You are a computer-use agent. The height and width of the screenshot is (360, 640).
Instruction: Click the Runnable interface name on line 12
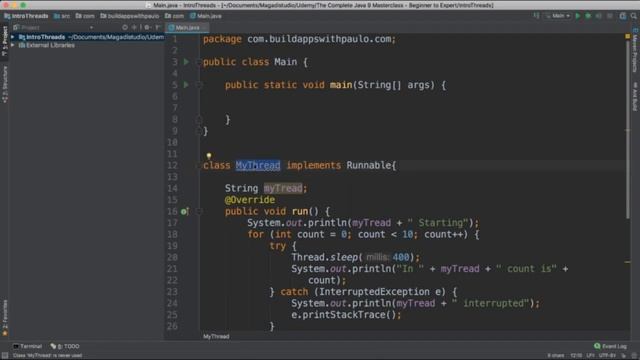click(369, 165)
